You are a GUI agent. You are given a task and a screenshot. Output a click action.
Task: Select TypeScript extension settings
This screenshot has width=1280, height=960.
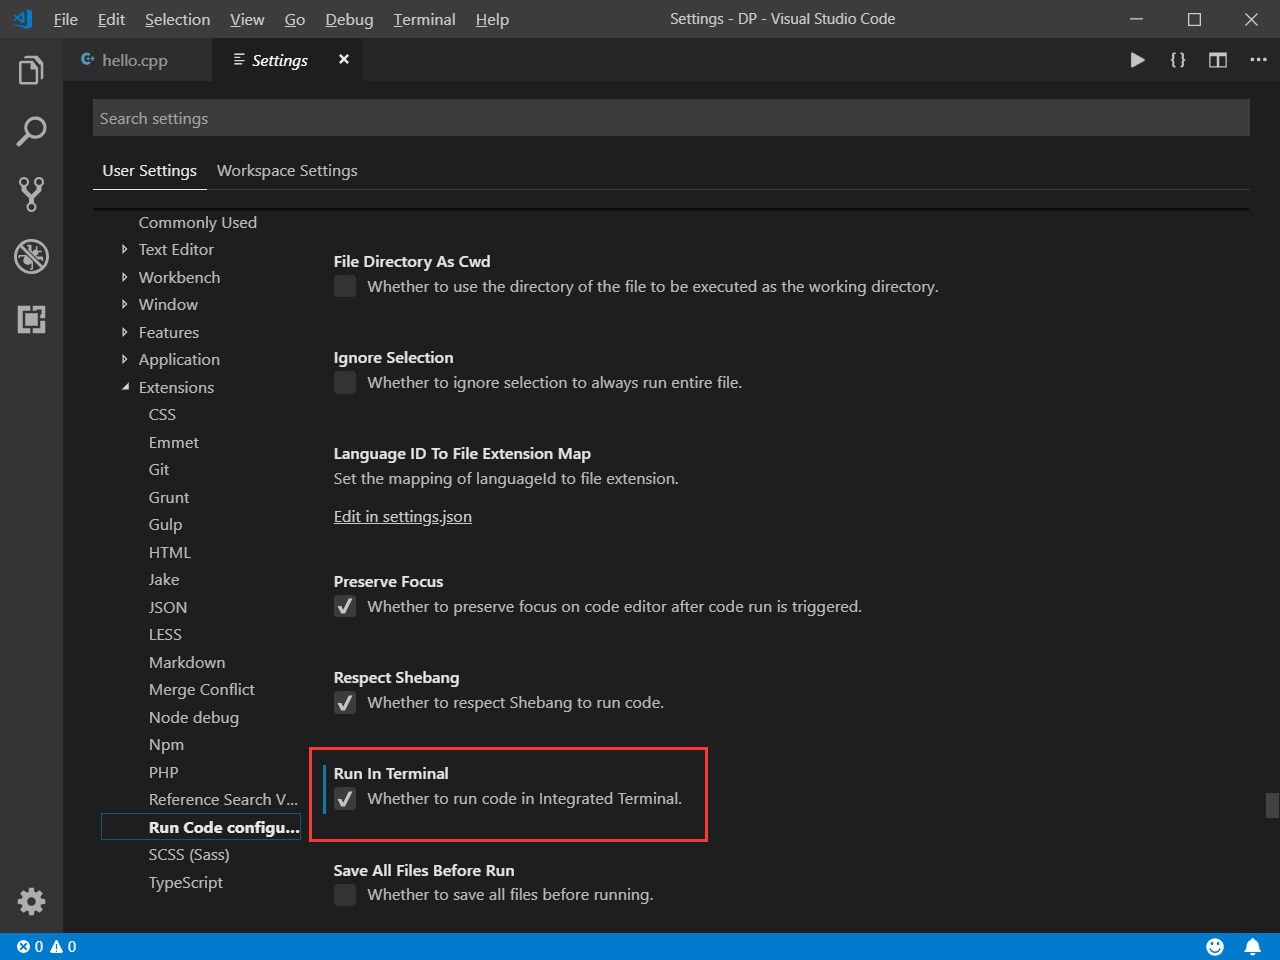click(x=186, y=882)
